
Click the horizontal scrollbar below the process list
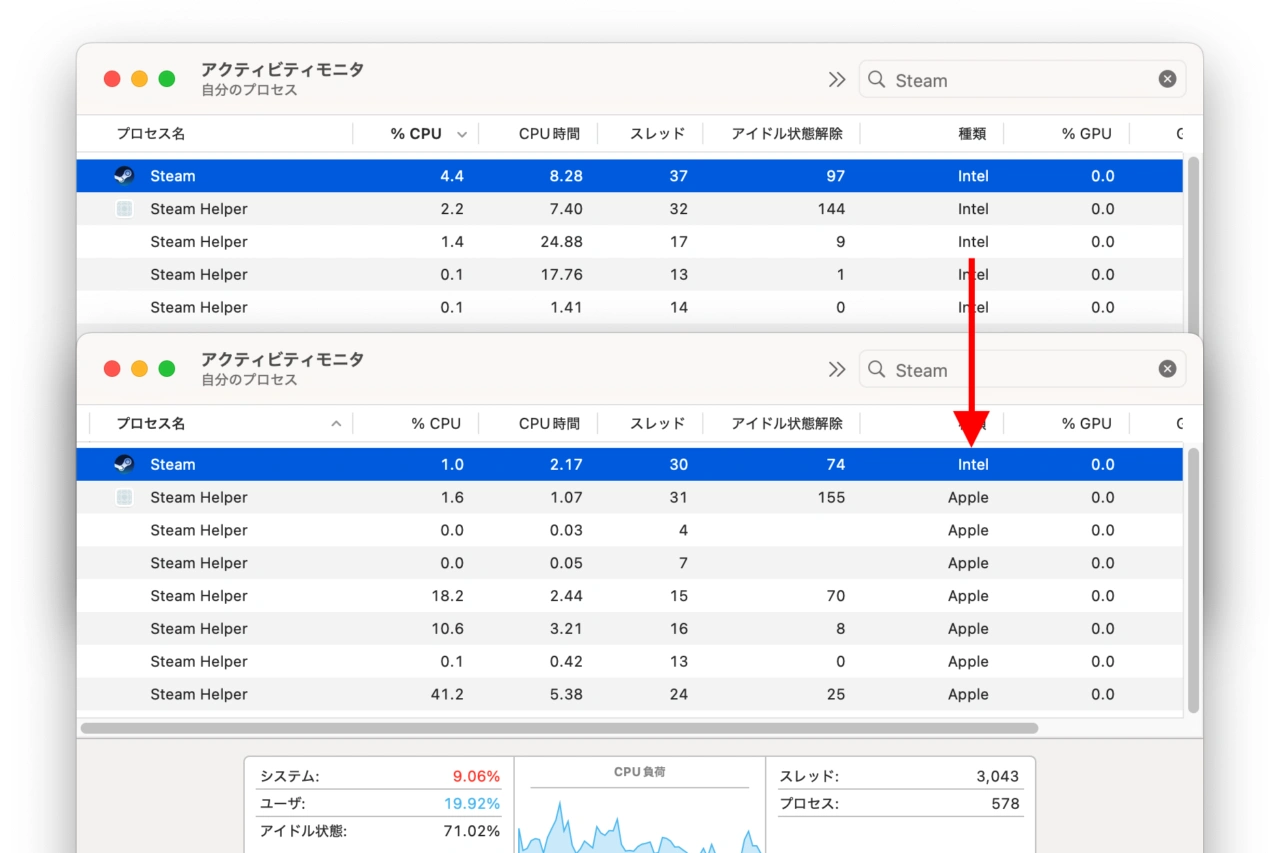tap(560, 728)
